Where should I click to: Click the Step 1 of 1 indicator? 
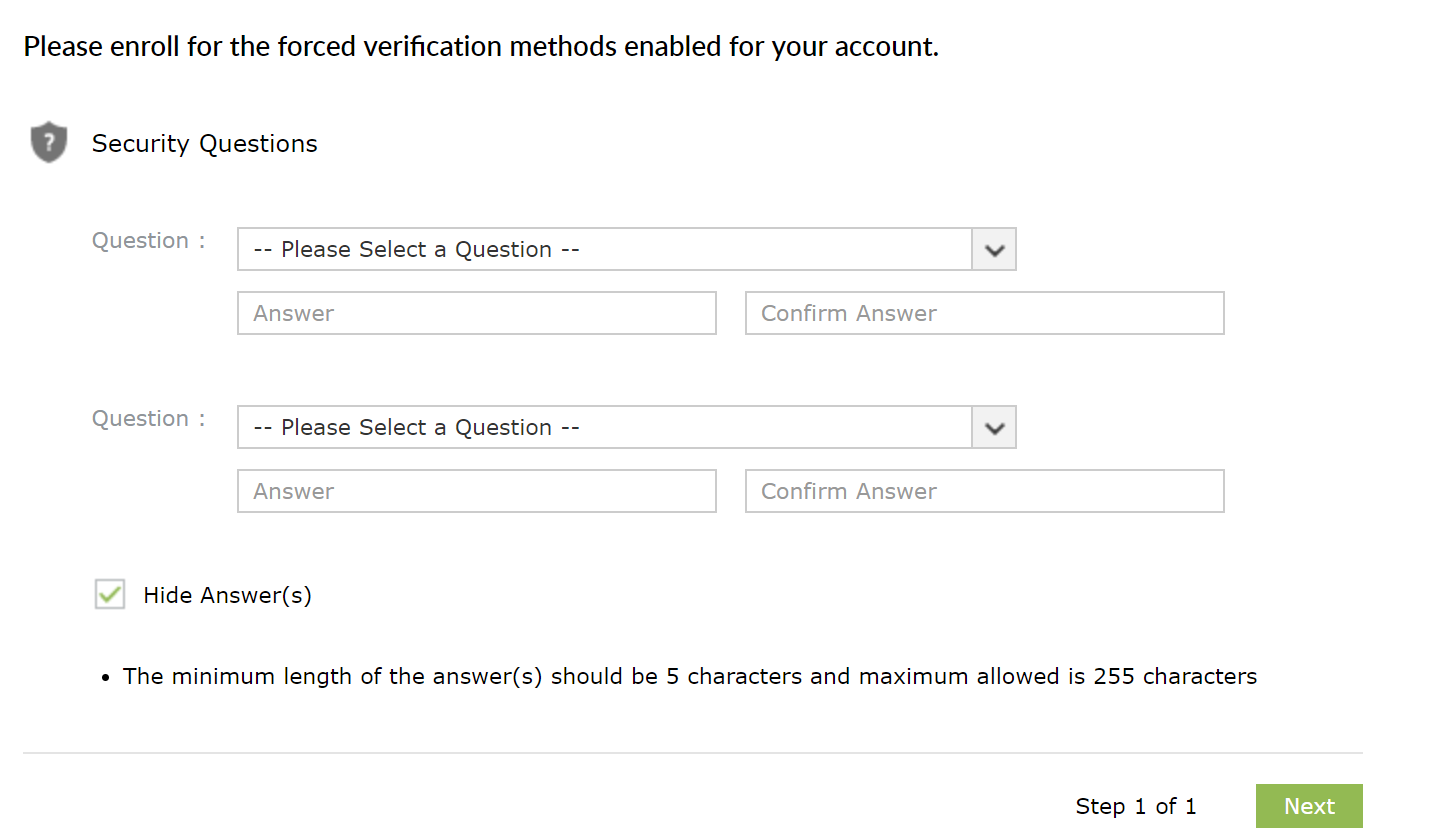pyautogui.click(x=1136, y=807)
